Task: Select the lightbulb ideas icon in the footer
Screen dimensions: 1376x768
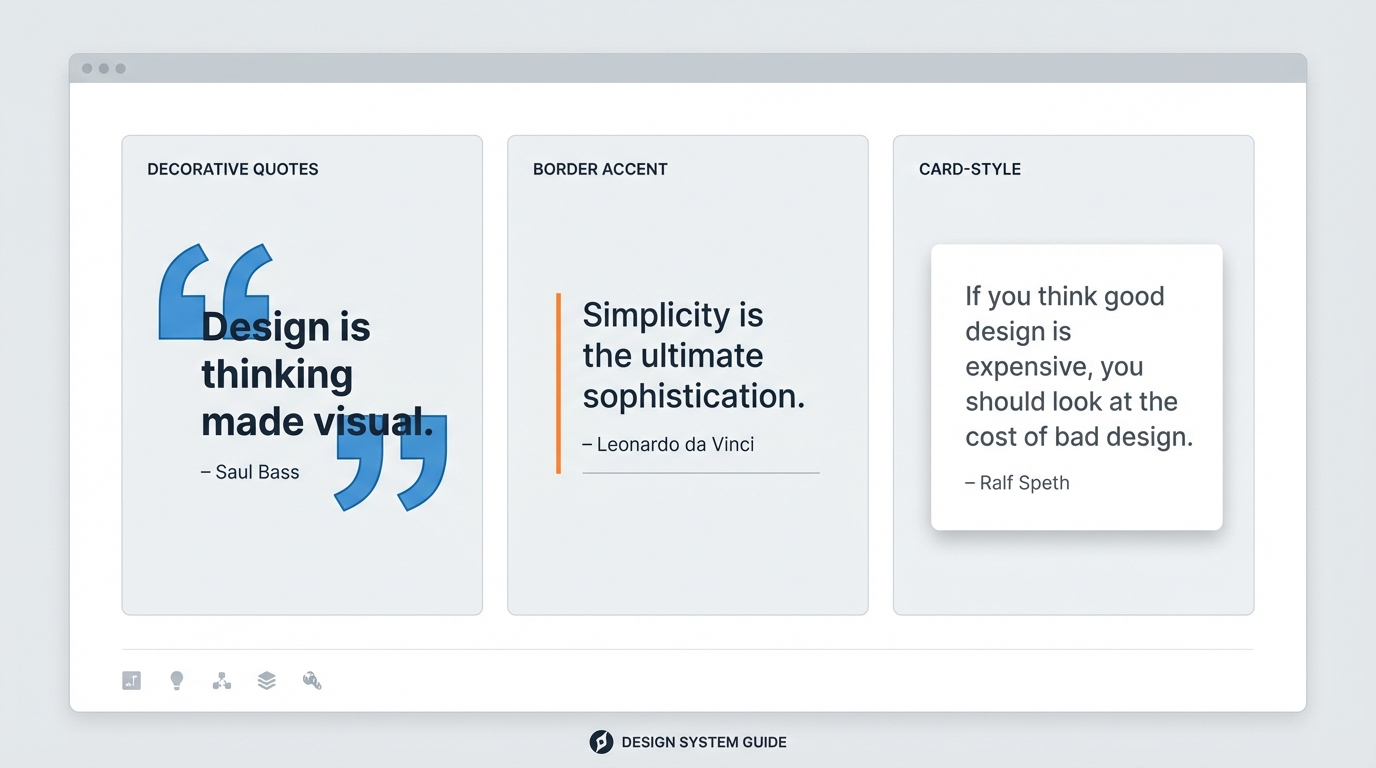Action: coord(177,680)
